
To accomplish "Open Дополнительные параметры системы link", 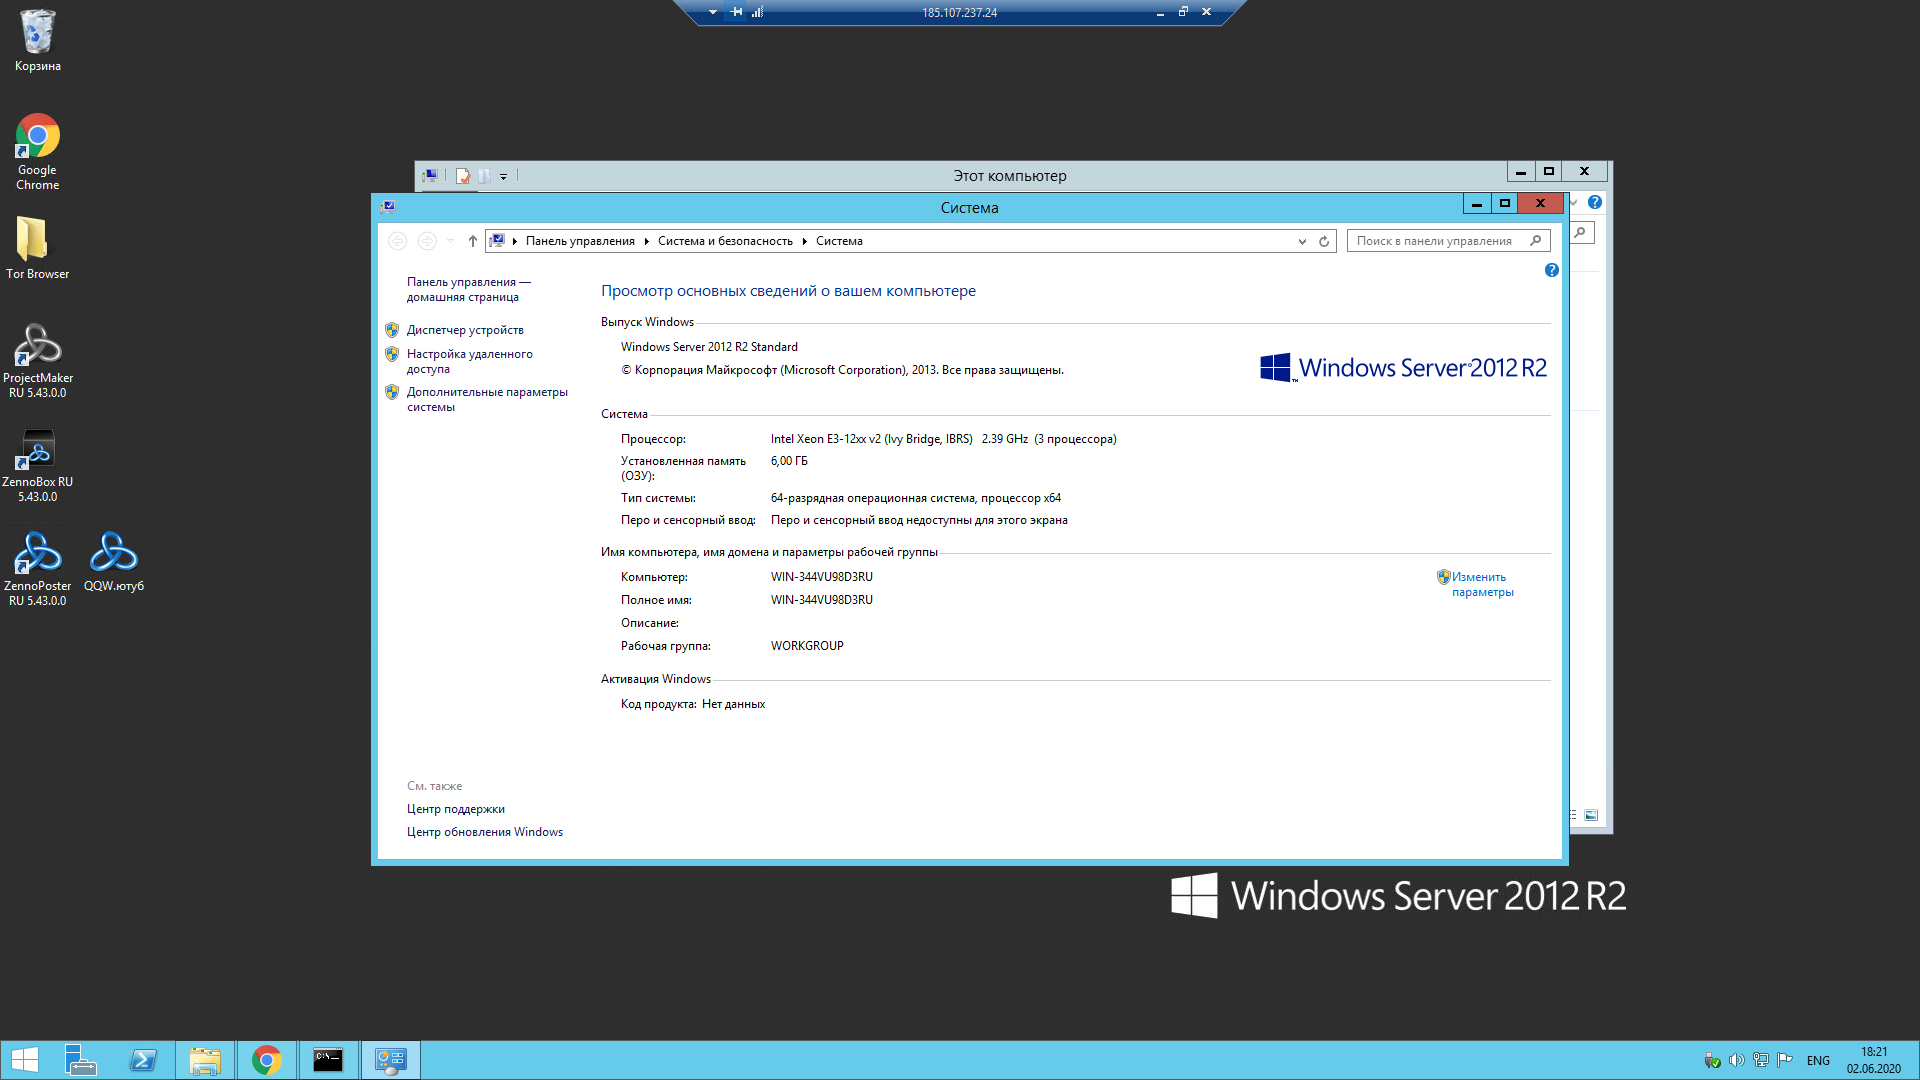I will [x=487, y=399].
